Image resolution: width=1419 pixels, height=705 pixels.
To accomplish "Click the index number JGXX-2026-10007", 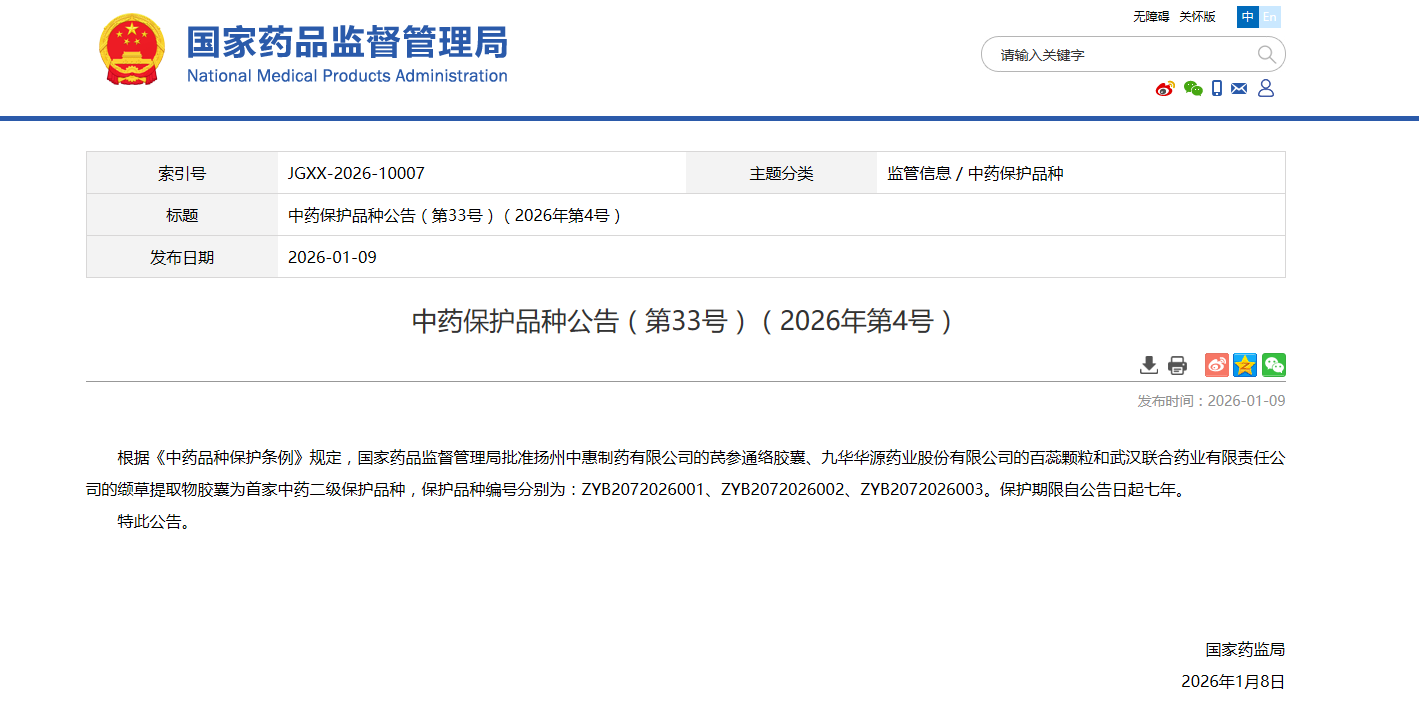I will point(356,174).
